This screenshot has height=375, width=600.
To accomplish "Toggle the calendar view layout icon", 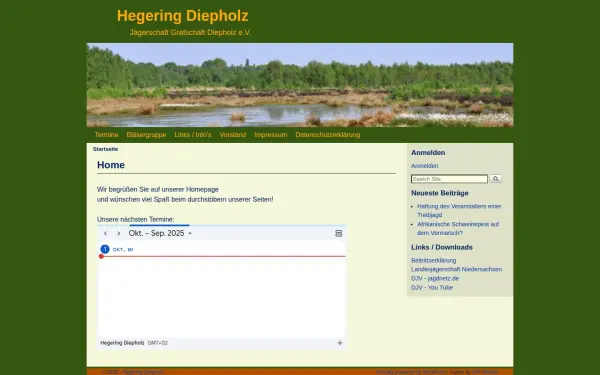I will click(x=339, y=233).
